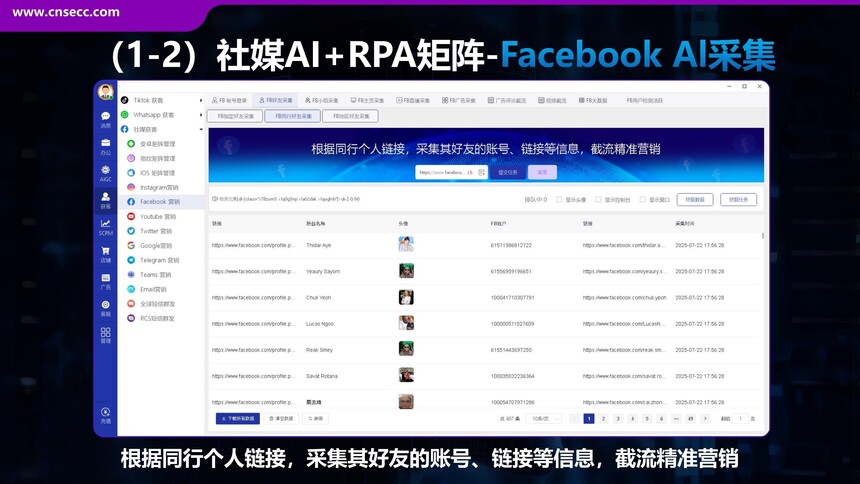Click the Telegram 营销 sidebar icon
860x484 pixels.
click(x=131, y=259)
